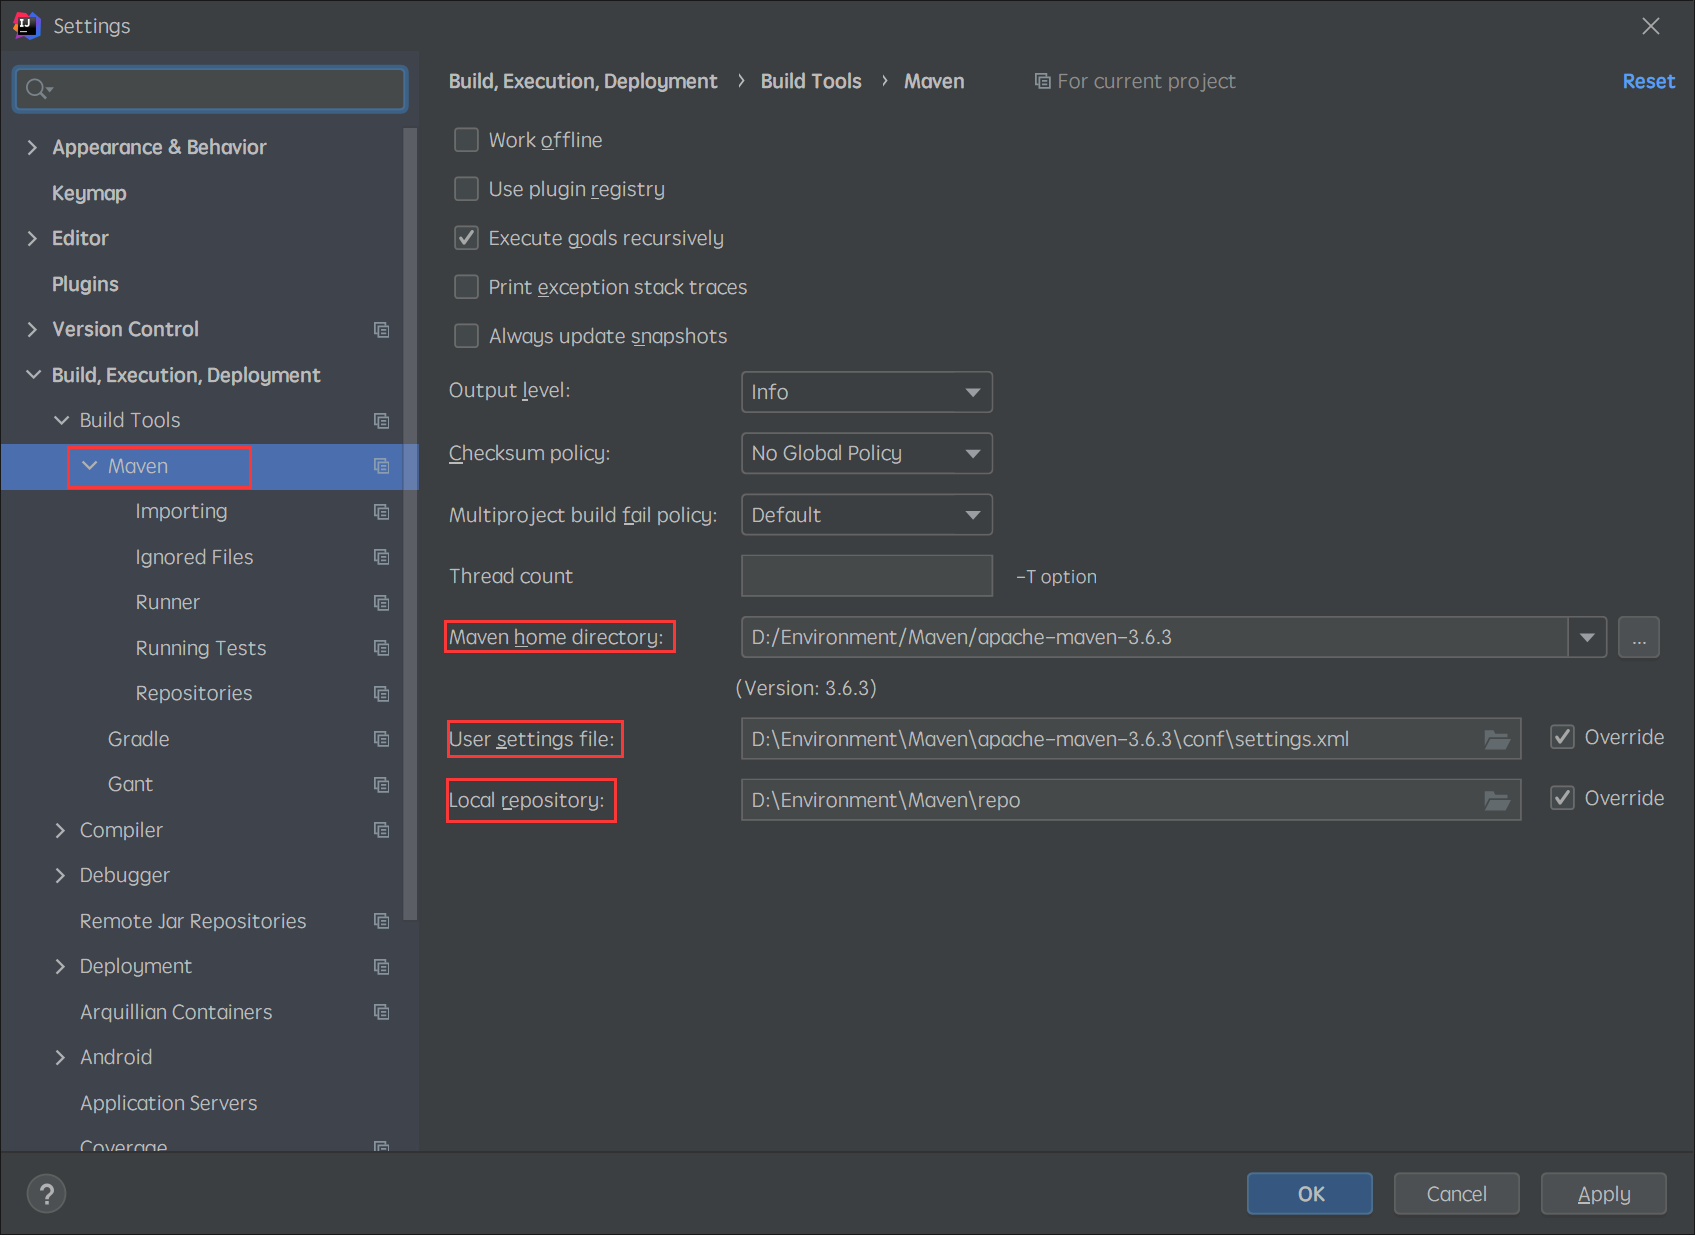Click the project-level icon beside Runner
The image size is (1695, 1235).
coord(381,602)
